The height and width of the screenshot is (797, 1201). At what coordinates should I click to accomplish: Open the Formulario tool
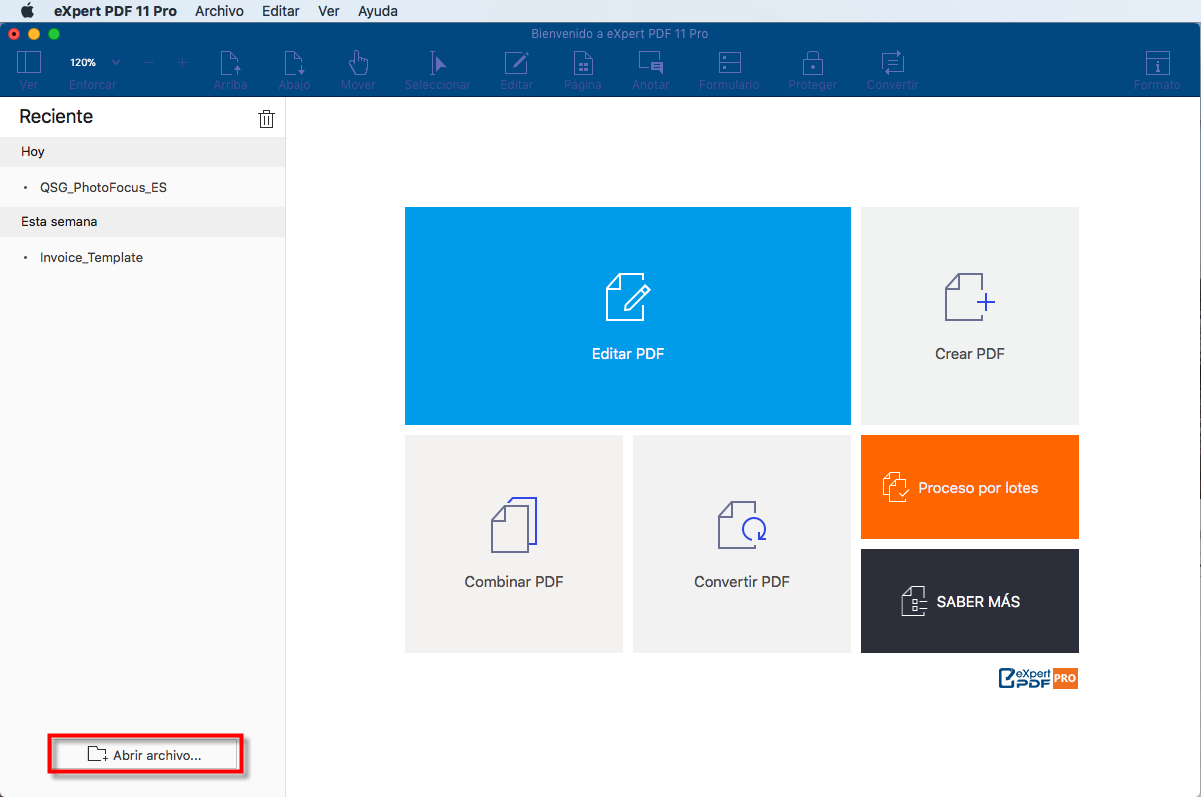pyautogui.click(x=729, y=63)
